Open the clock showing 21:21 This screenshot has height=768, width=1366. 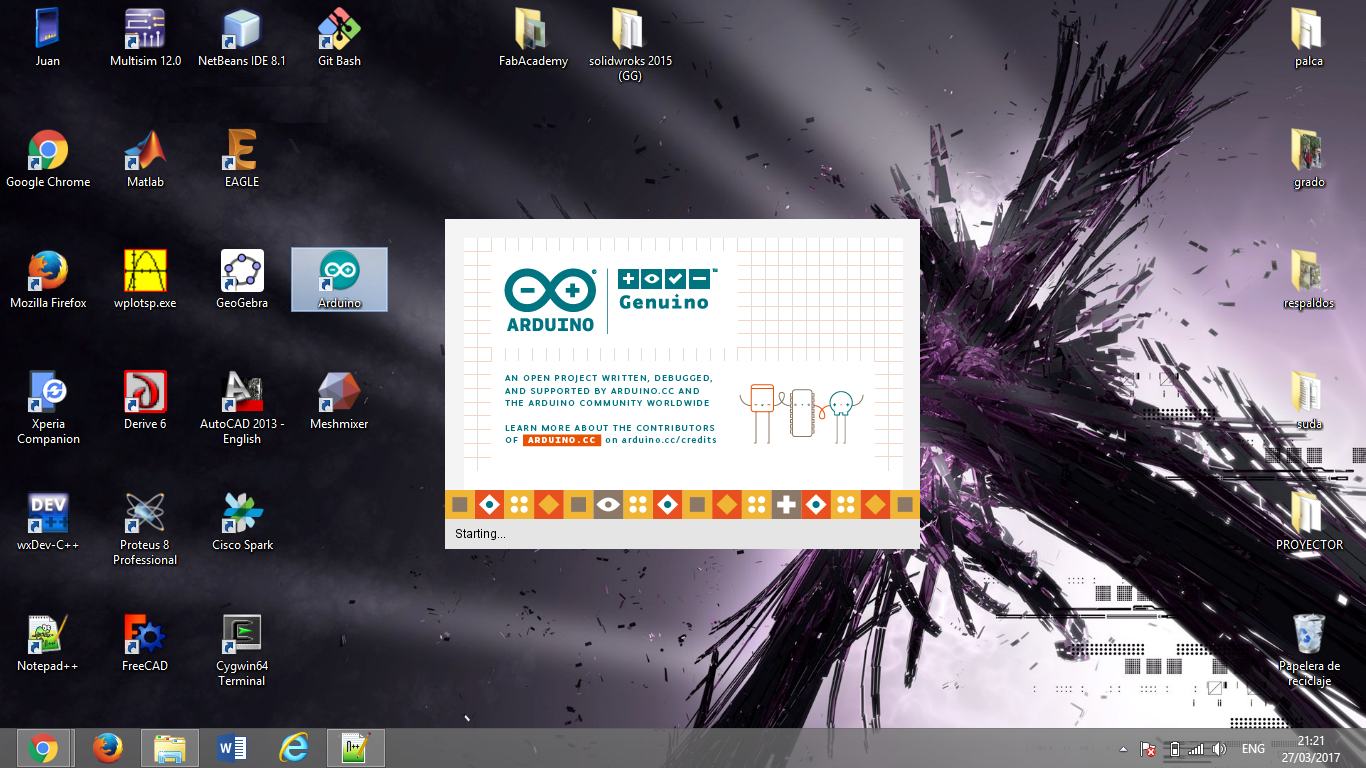click(1311, 749)
